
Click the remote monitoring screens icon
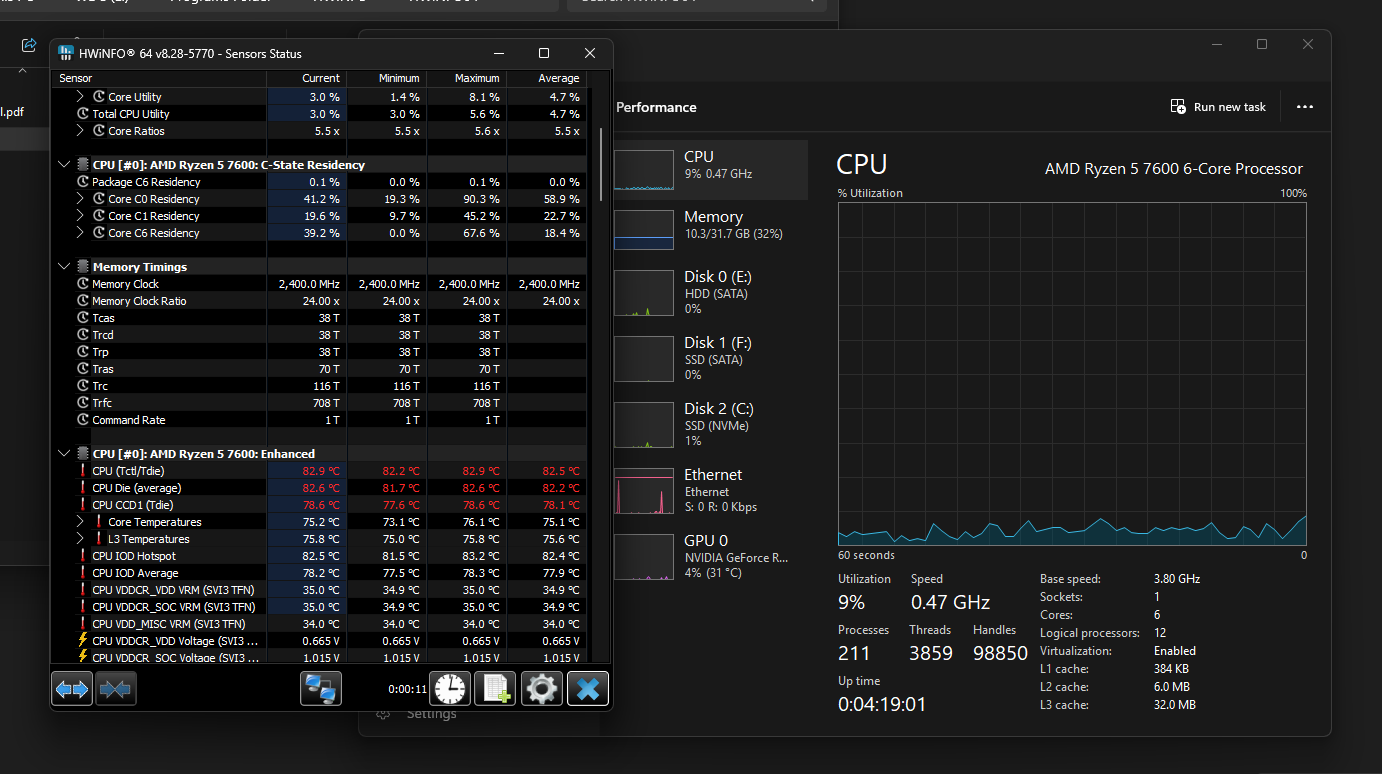pos(320,688)
